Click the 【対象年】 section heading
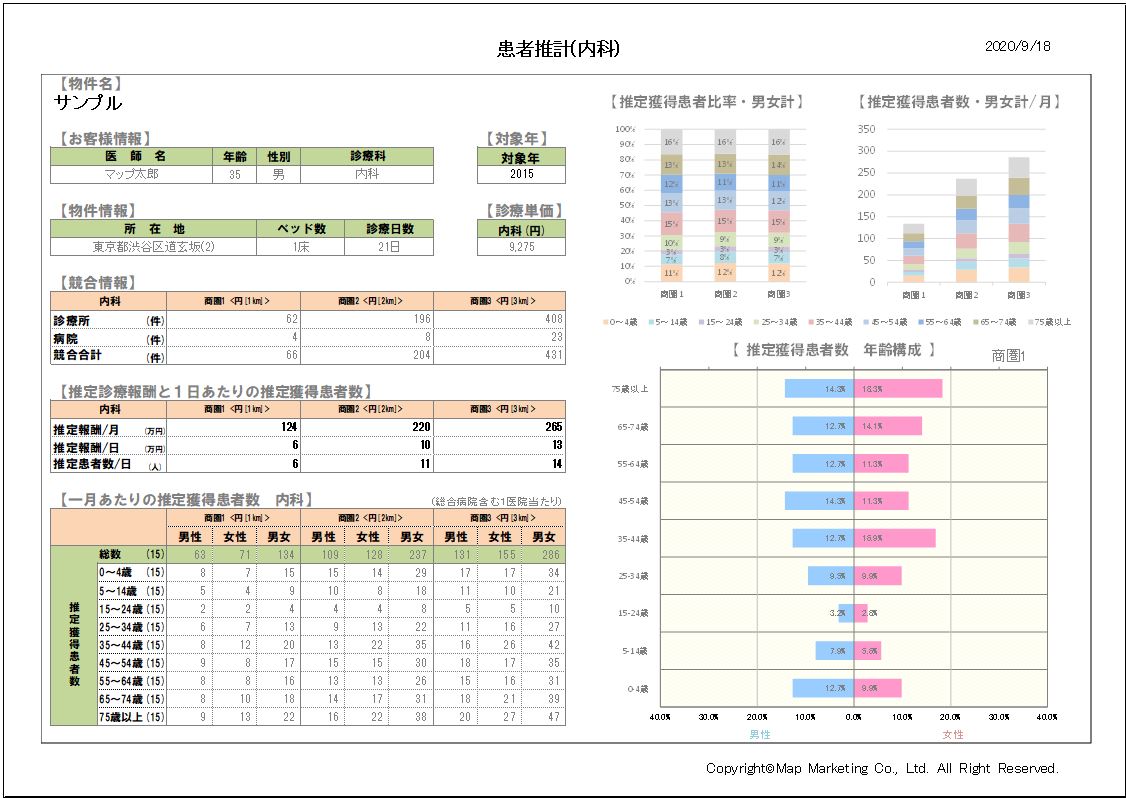Image resolution: width=1126 pixels, height=798 pixels. click(518, 139)
